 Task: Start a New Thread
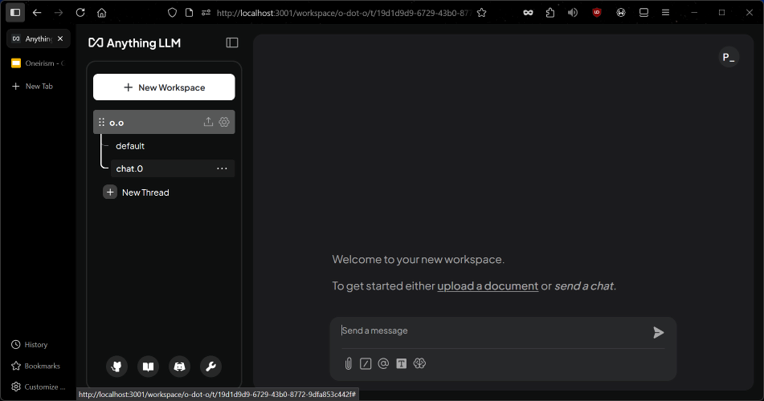136,192
